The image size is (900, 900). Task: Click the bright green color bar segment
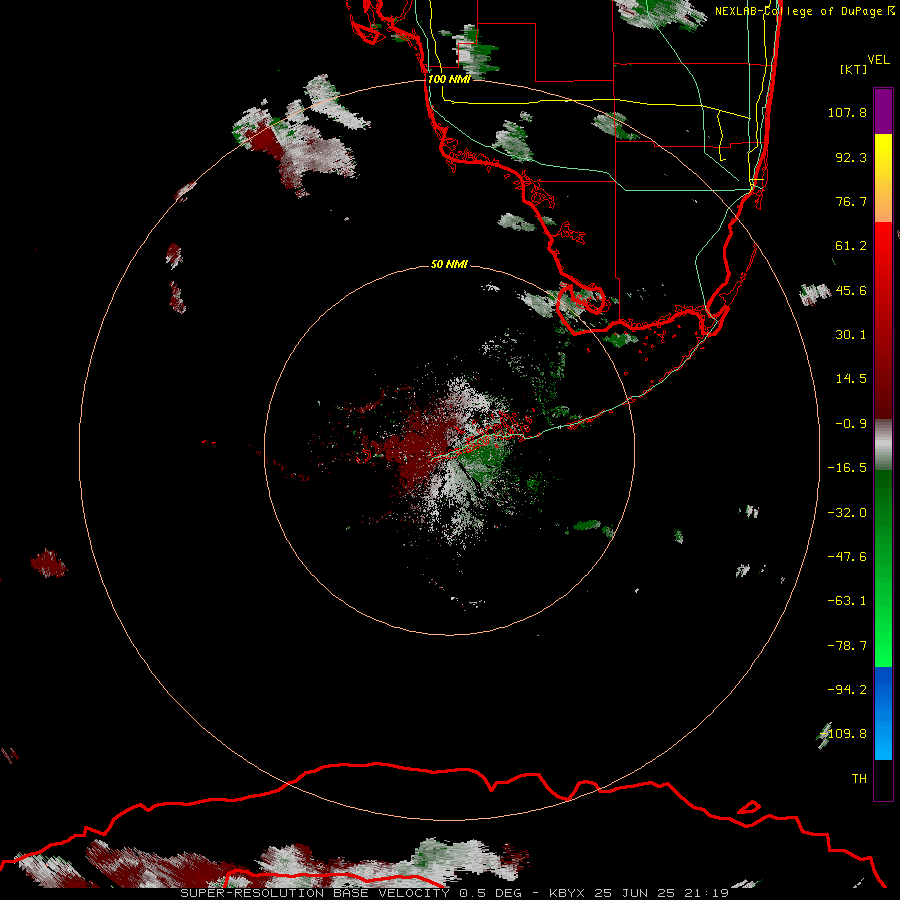883,620
